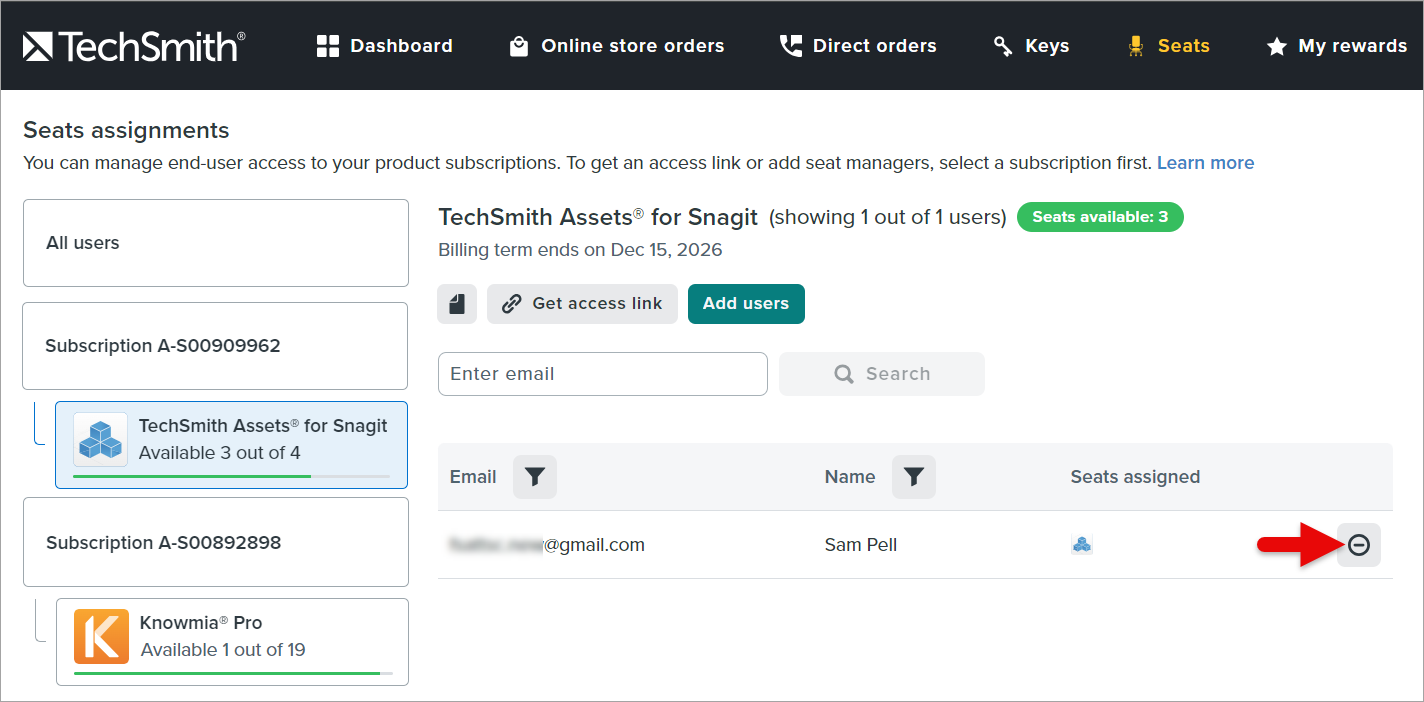Image resolution: width=1424 pixels, height=702 pixels.
Task: Open the Dashboard tab
Action: pos(385,46)
